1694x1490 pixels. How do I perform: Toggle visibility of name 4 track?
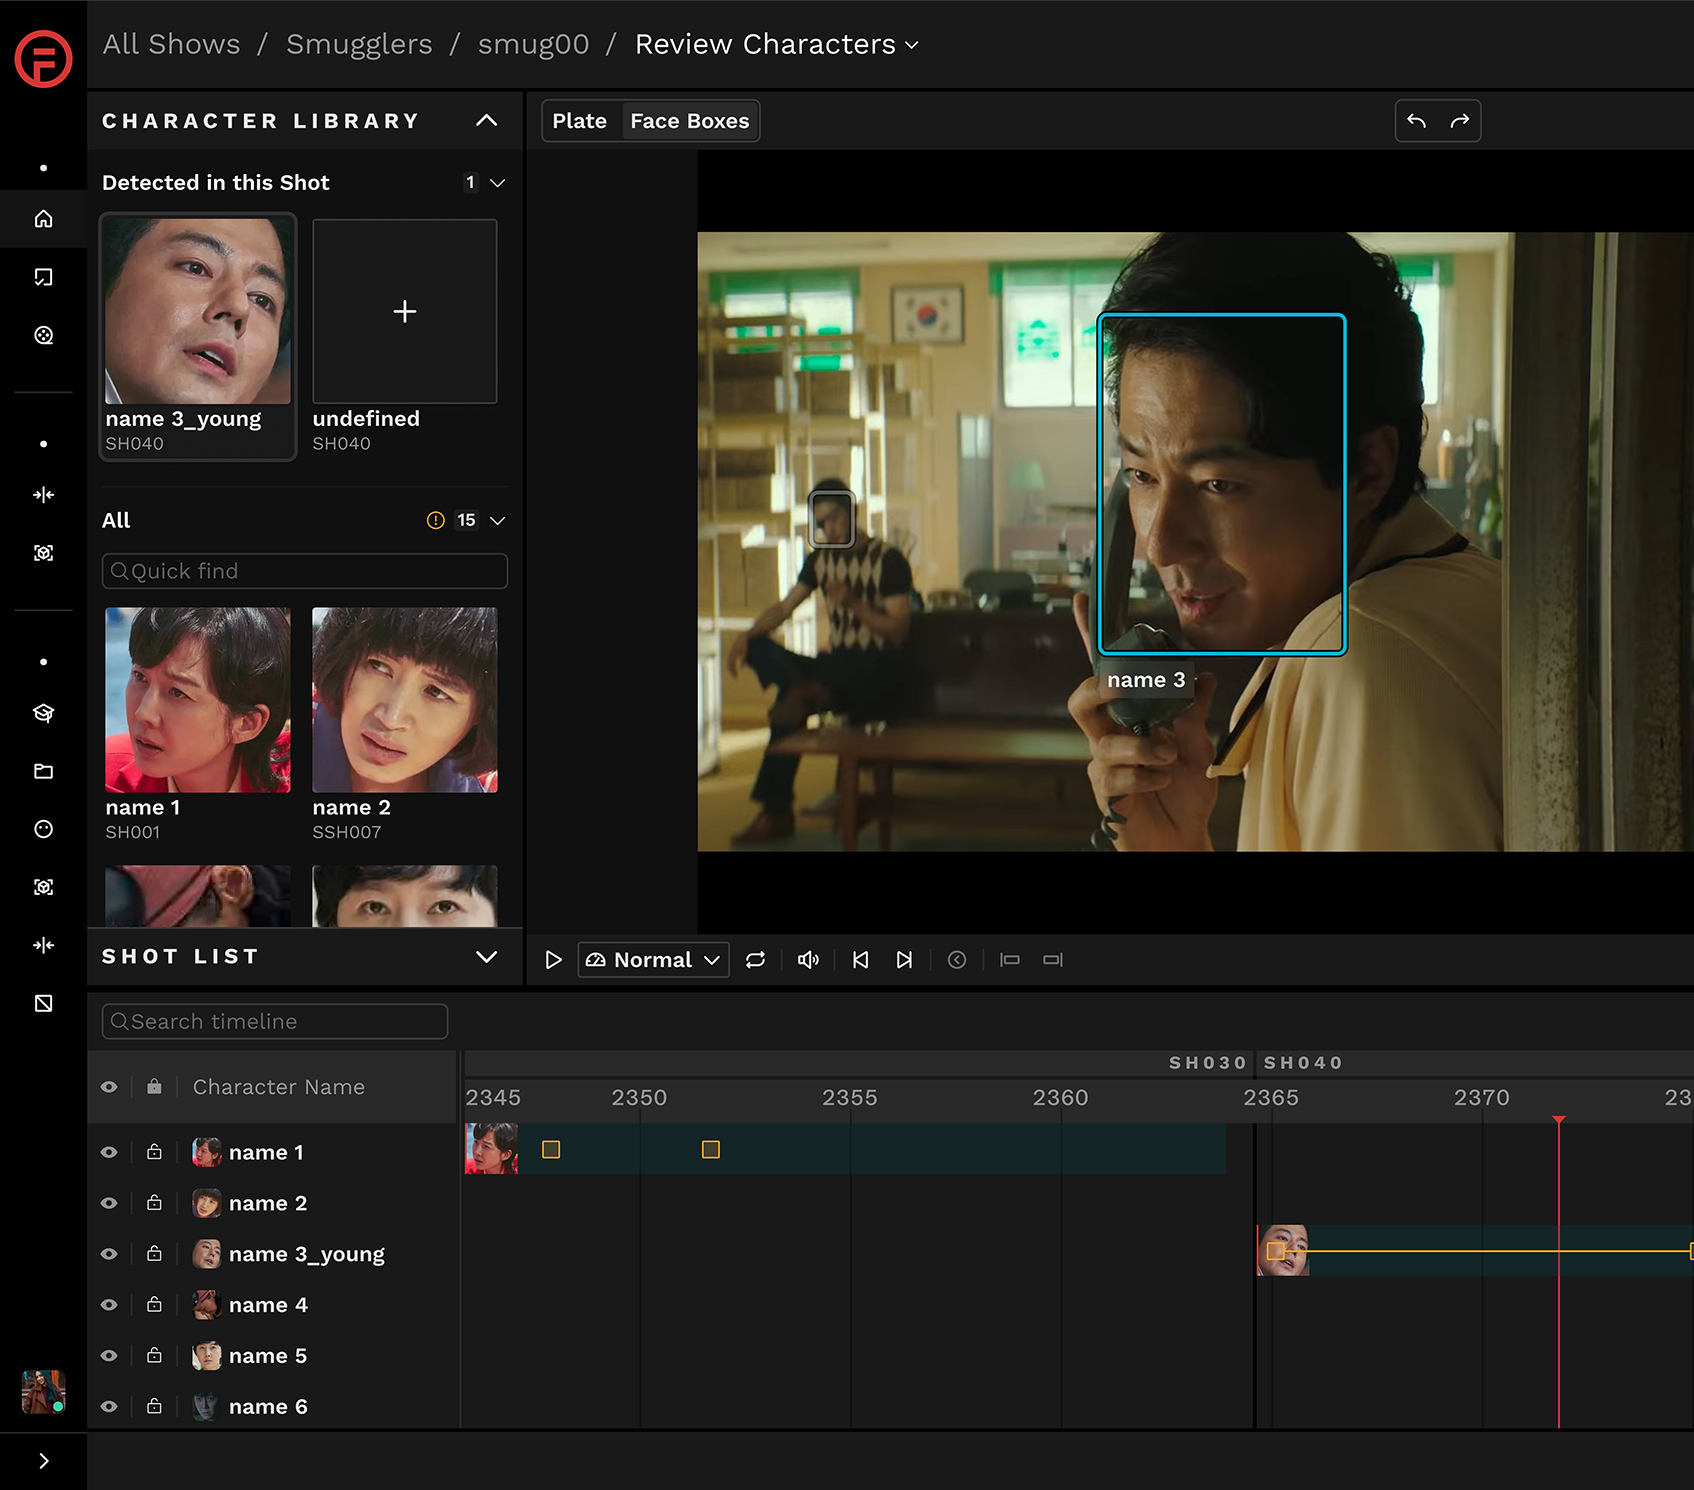109,1305
